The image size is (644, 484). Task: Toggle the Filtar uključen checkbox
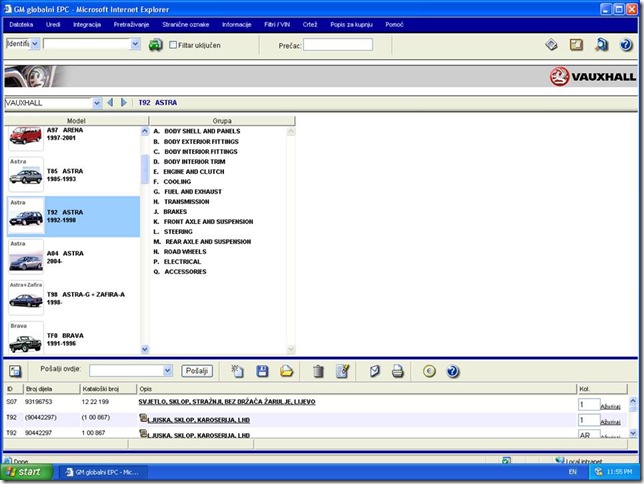pyautogui.click(x=173, y=45)
